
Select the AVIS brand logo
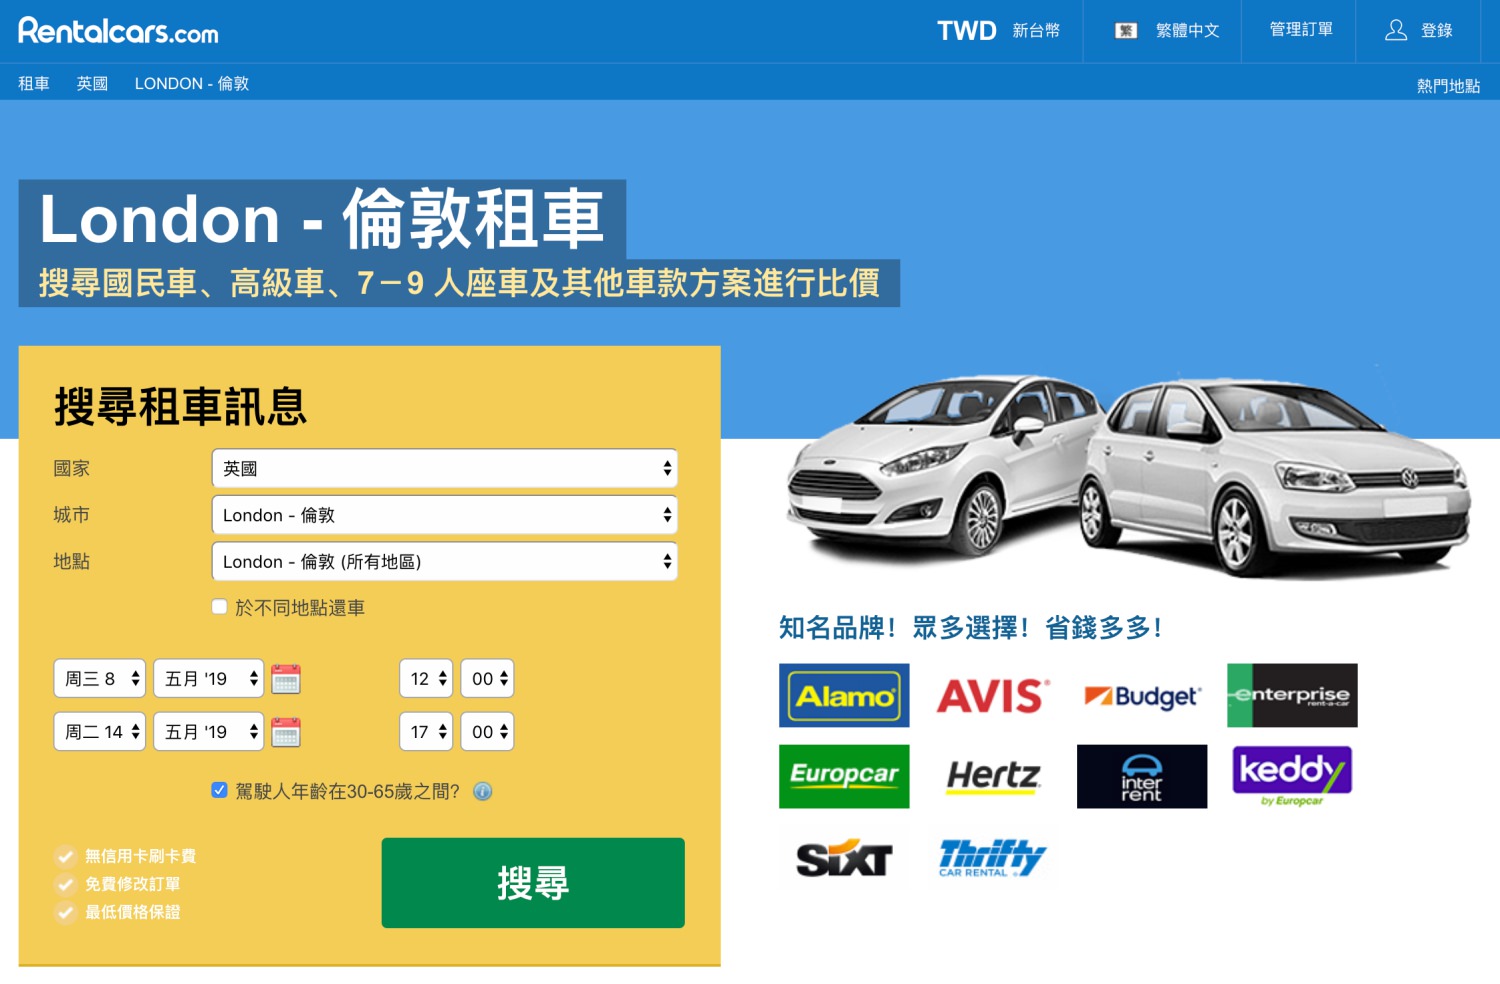pyautogui.click(x=993, y=695)
